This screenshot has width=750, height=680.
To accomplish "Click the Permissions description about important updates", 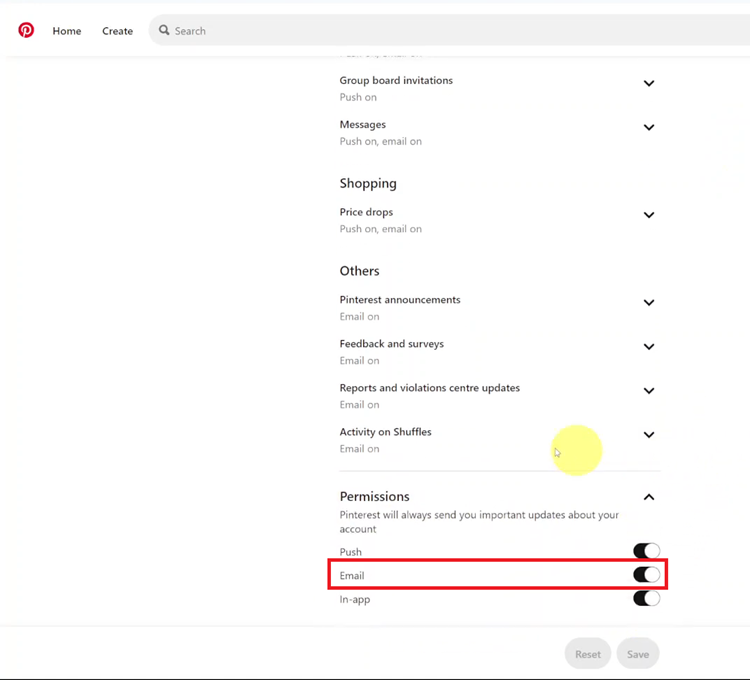I will (x=479, y=522).
